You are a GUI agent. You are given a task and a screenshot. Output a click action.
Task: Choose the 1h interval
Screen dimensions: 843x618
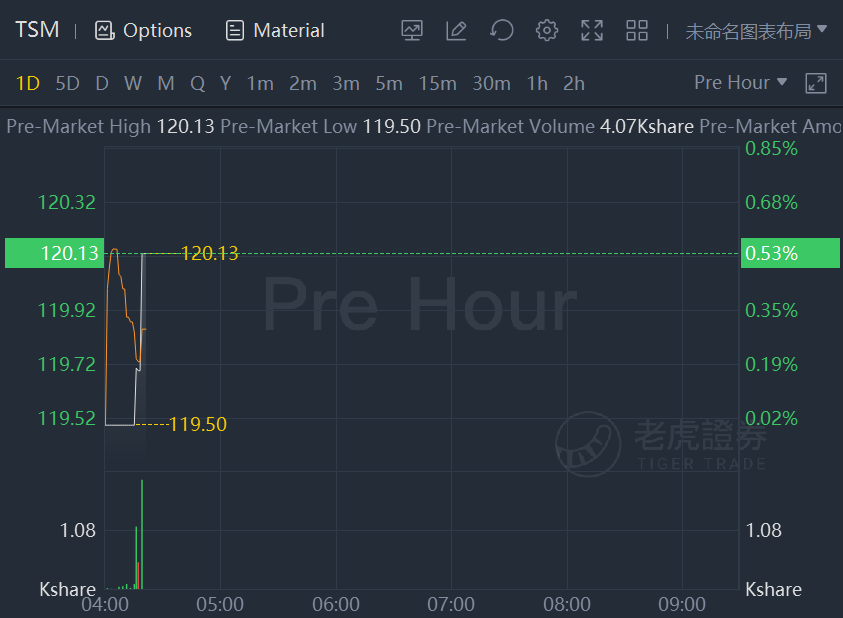[537, 83]
